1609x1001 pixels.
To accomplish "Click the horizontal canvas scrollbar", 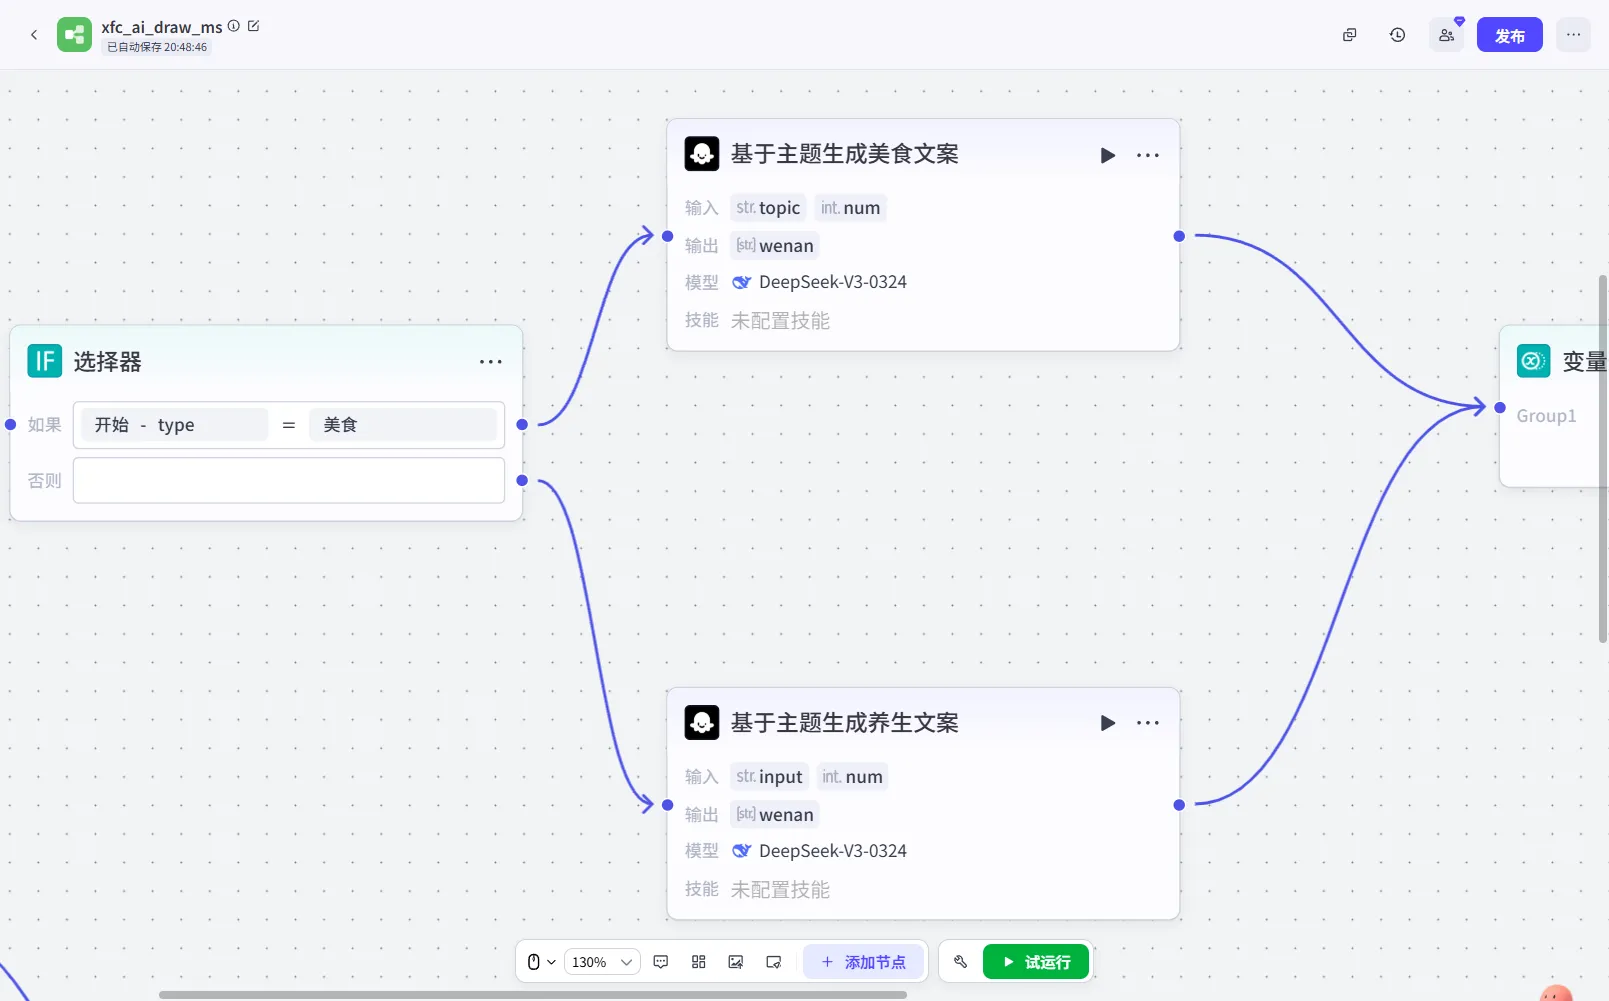I will [x=533, y=995].
